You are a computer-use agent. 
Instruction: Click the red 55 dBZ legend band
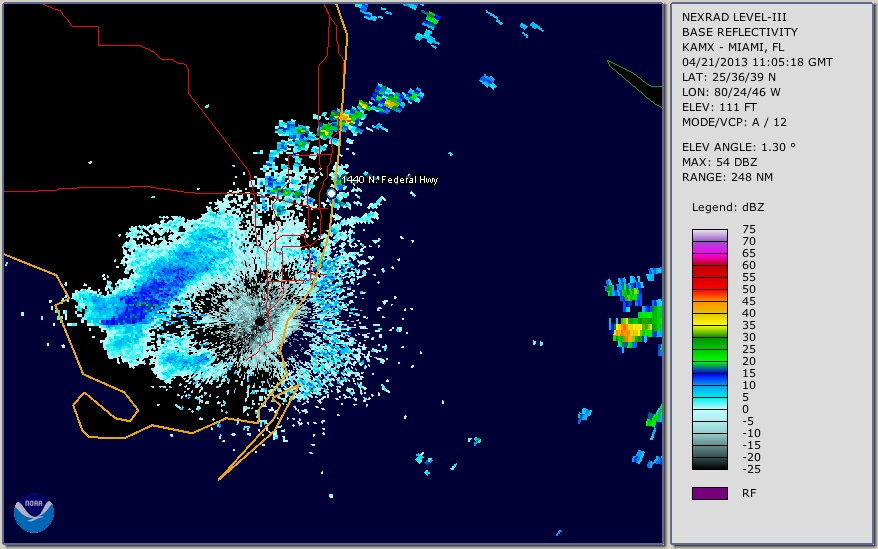pyautogui.click(x=710, y=283)
